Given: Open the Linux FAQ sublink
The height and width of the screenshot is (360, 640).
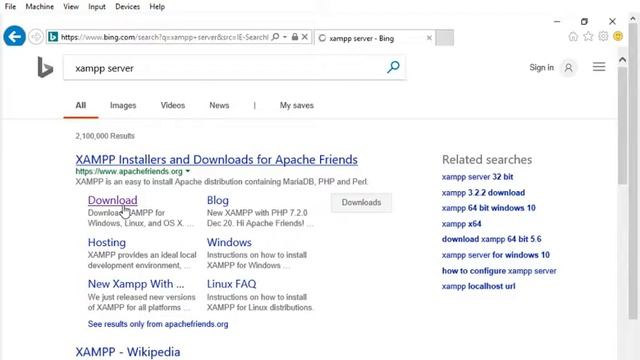Looking at the screenshot, I should click(x=231, y=284).
